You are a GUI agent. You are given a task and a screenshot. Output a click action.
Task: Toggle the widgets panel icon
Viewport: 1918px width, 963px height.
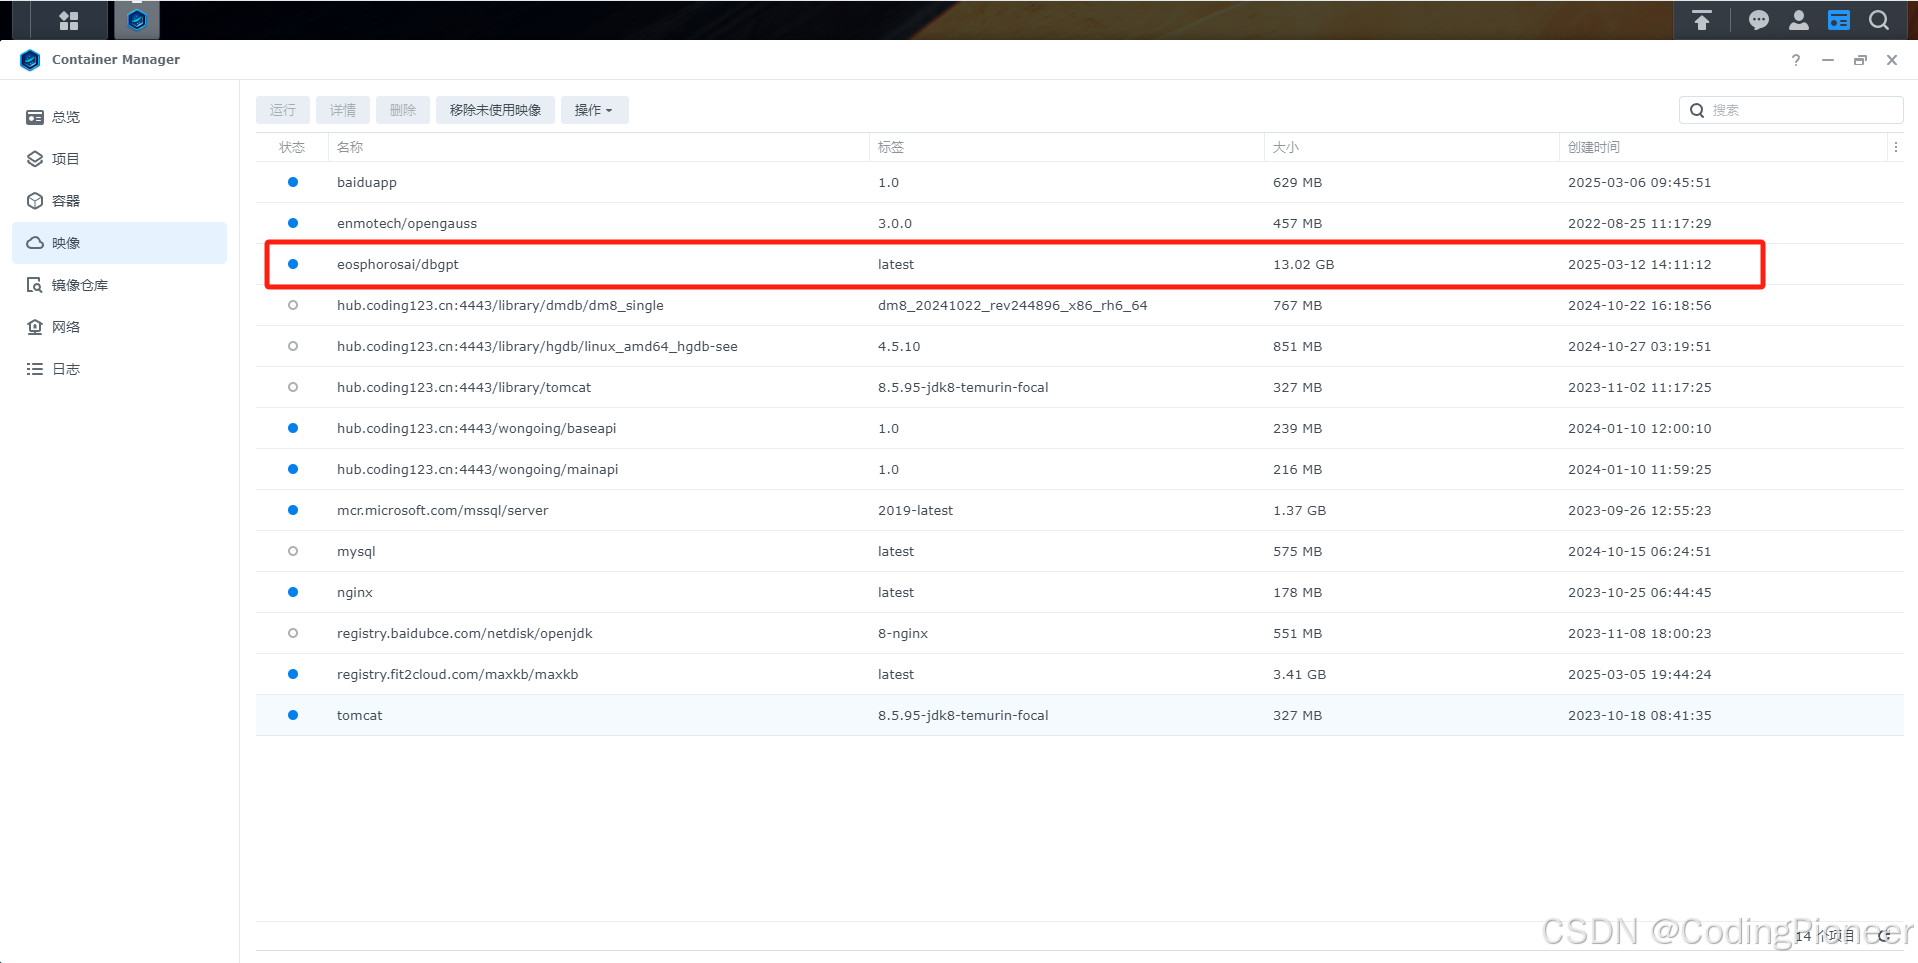tap(1839, 20)
